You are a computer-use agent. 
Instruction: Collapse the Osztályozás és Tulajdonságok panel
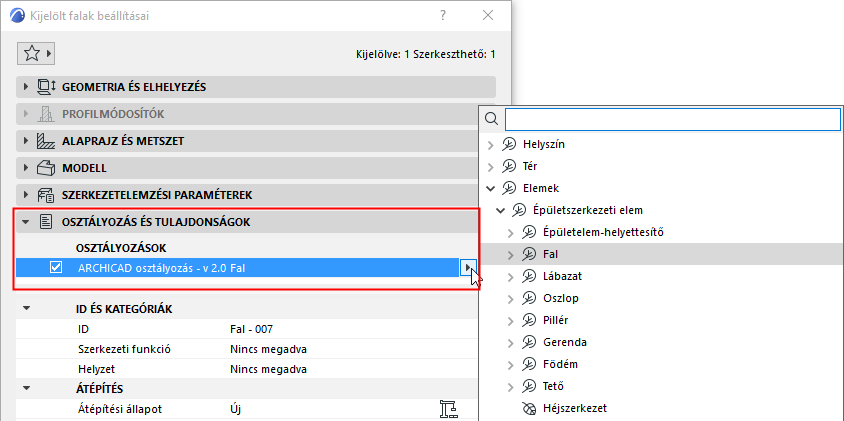[26, 222]
